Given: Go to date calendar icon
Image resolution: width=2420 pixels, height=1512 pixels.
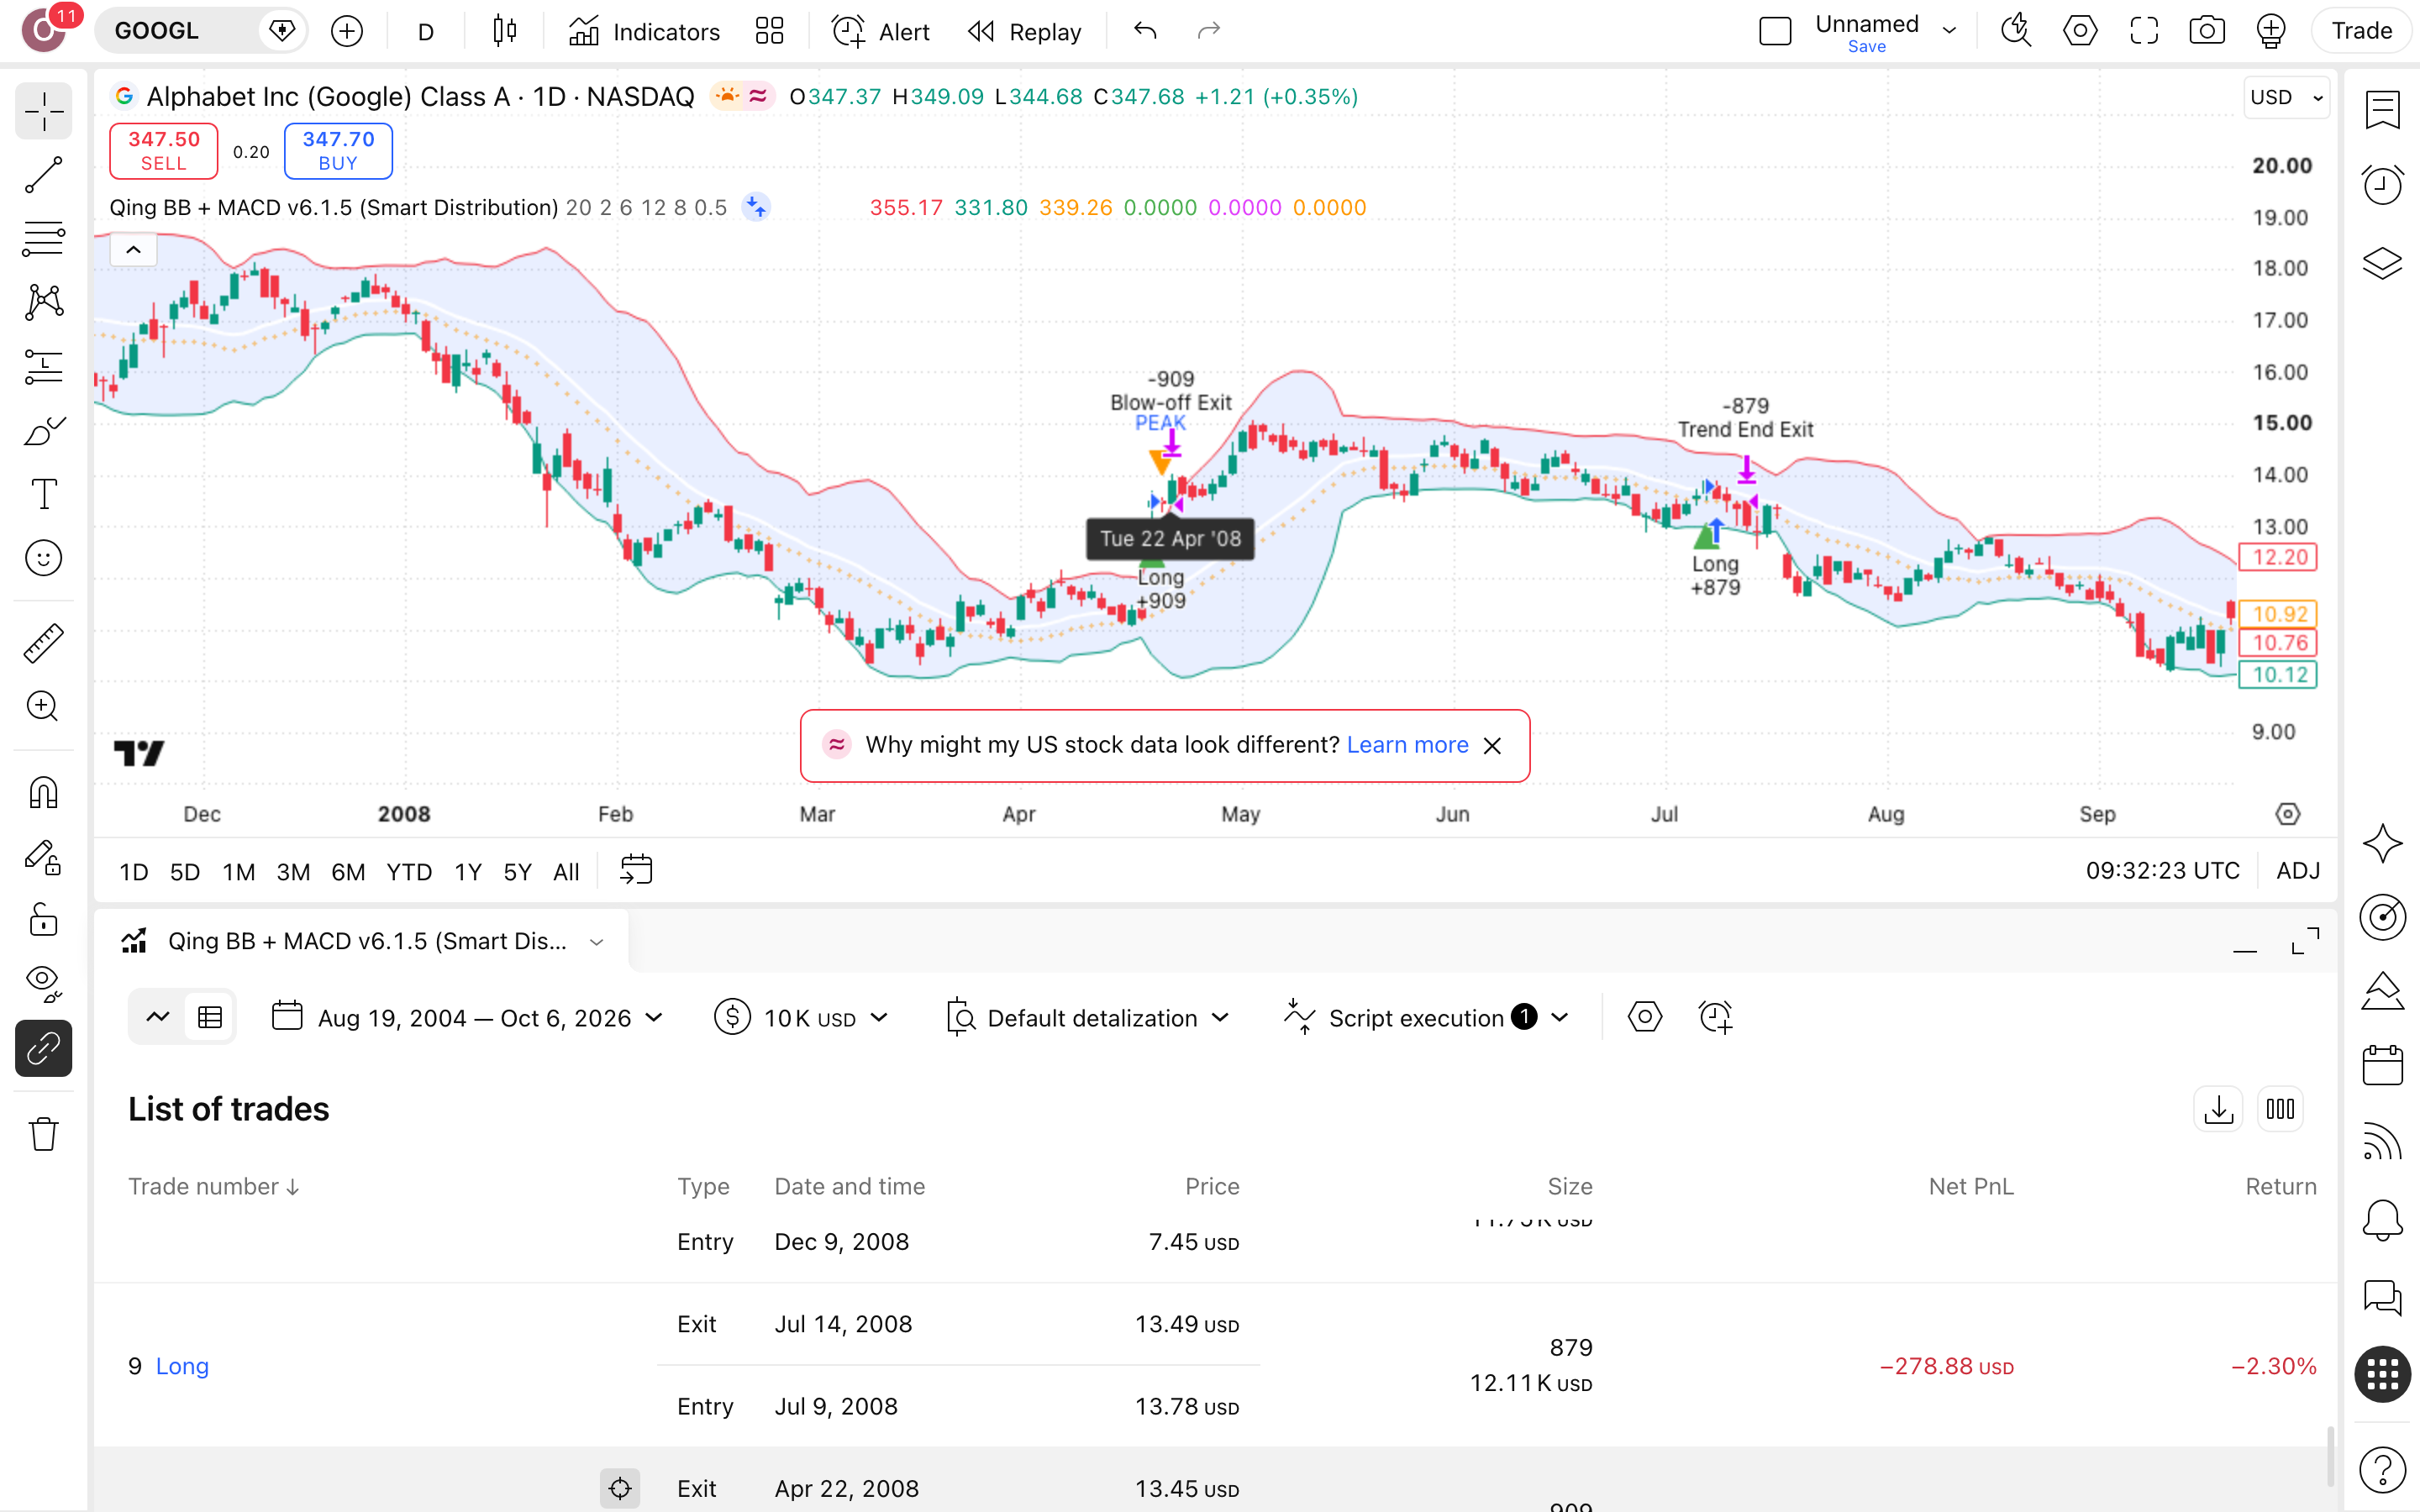Looking at the screenshot, I should click(636, 870).
